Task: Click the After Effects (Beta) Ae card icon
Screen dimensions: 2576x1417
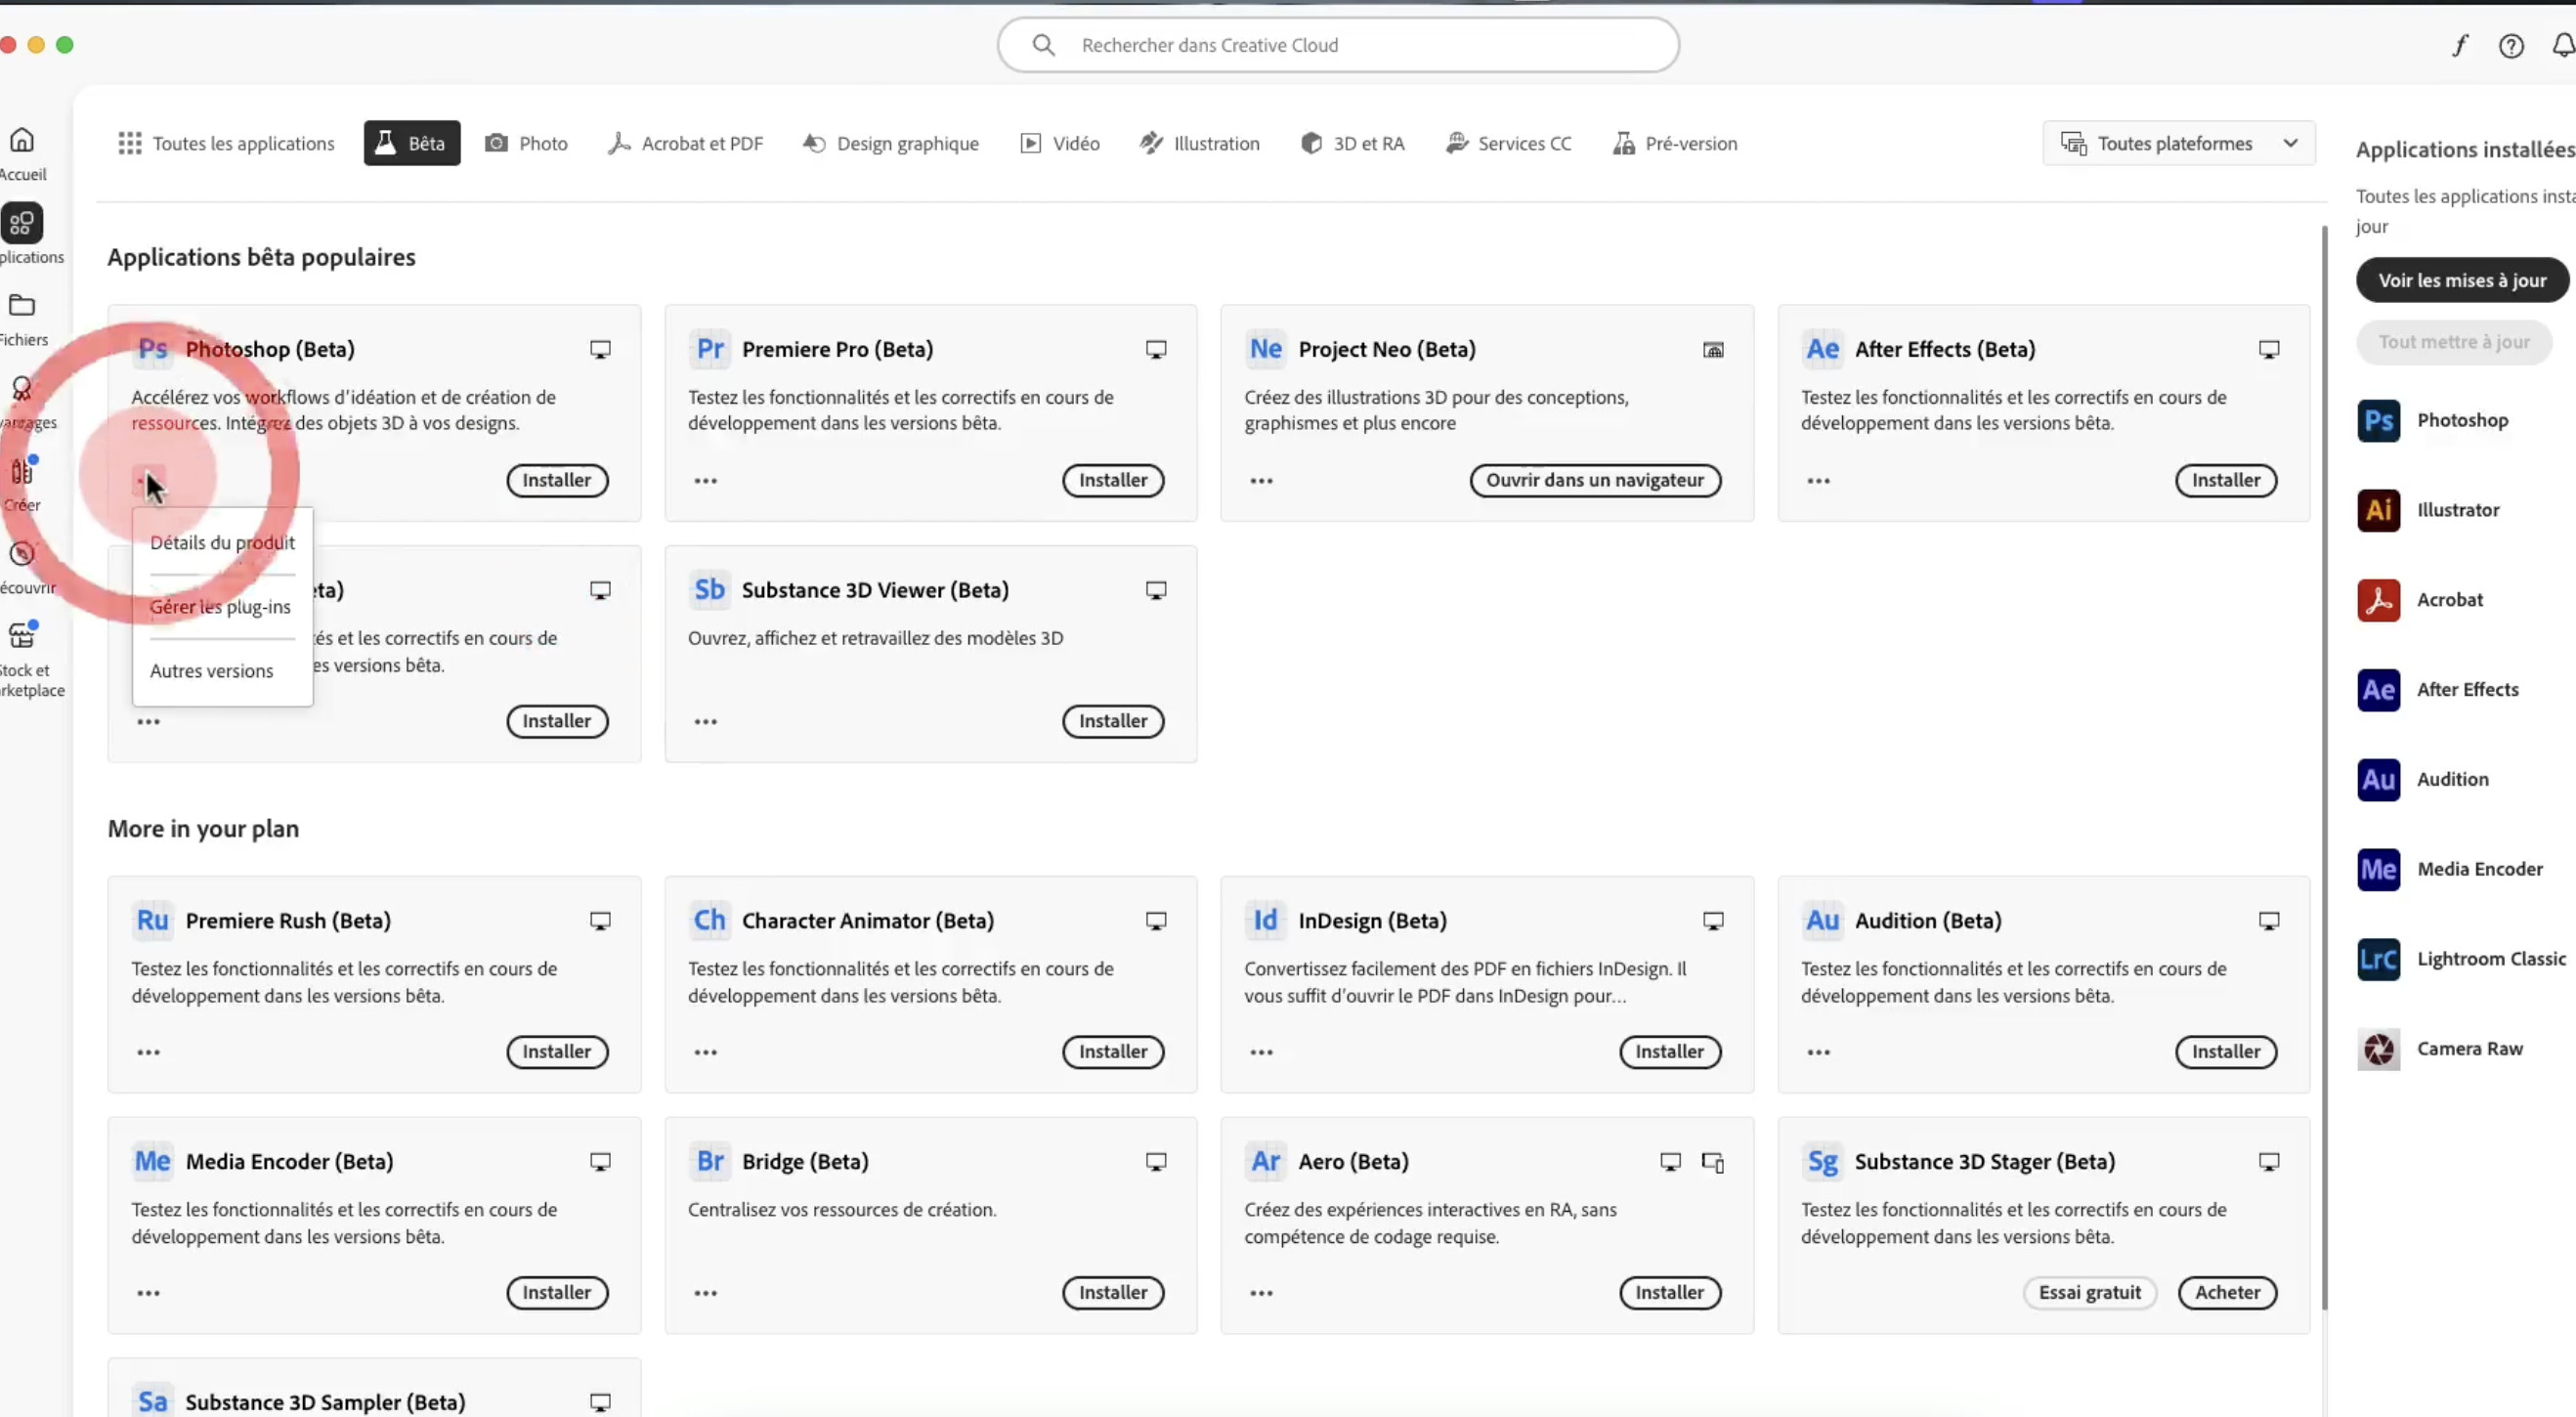Action: point(1822,349)
